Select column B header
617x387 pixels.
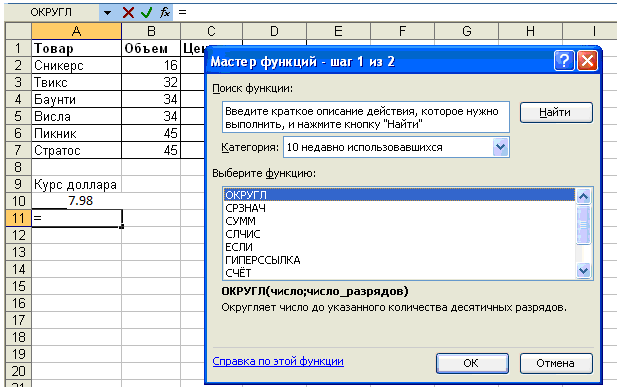(151, 31)
